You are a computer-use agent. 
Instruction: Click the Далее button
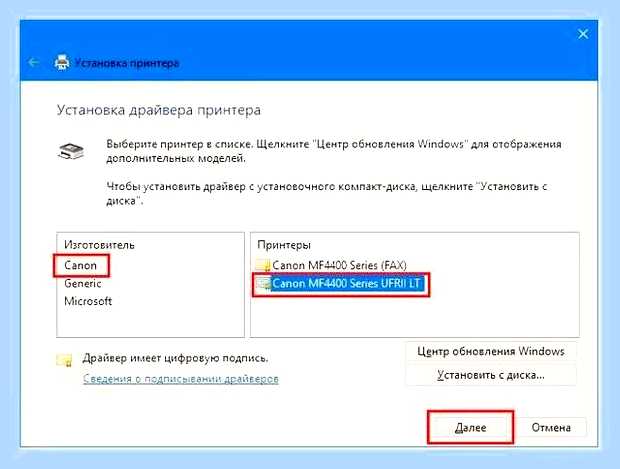(470, 427)
